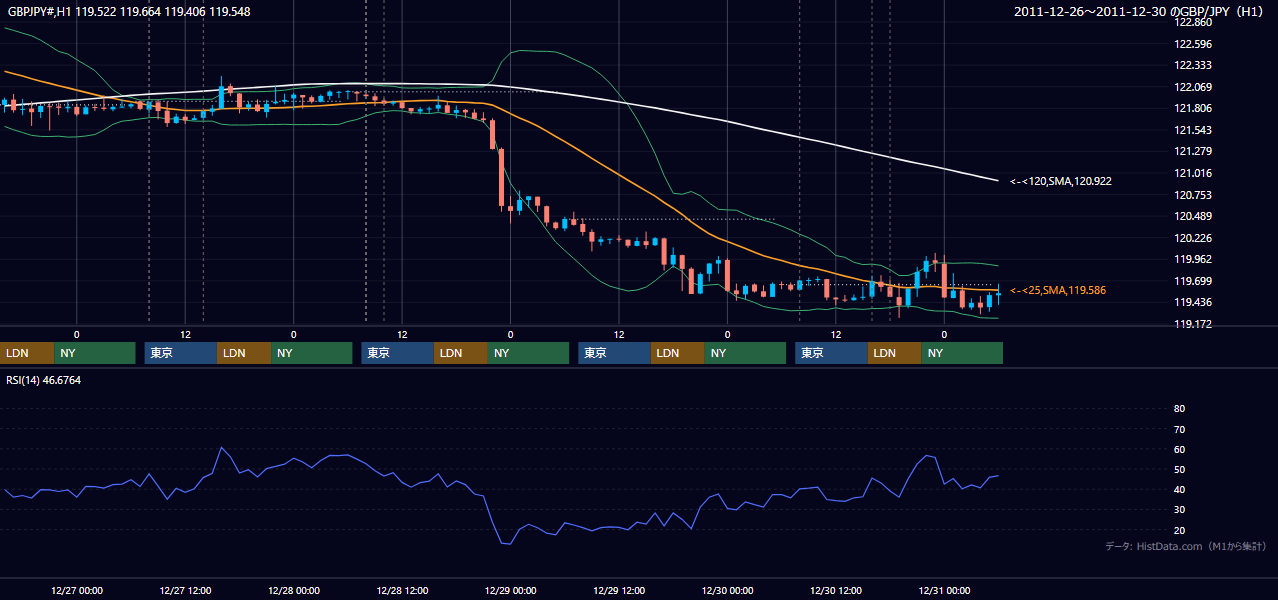Select the 12/29 00:00 time axis label

tap(511, 590)
